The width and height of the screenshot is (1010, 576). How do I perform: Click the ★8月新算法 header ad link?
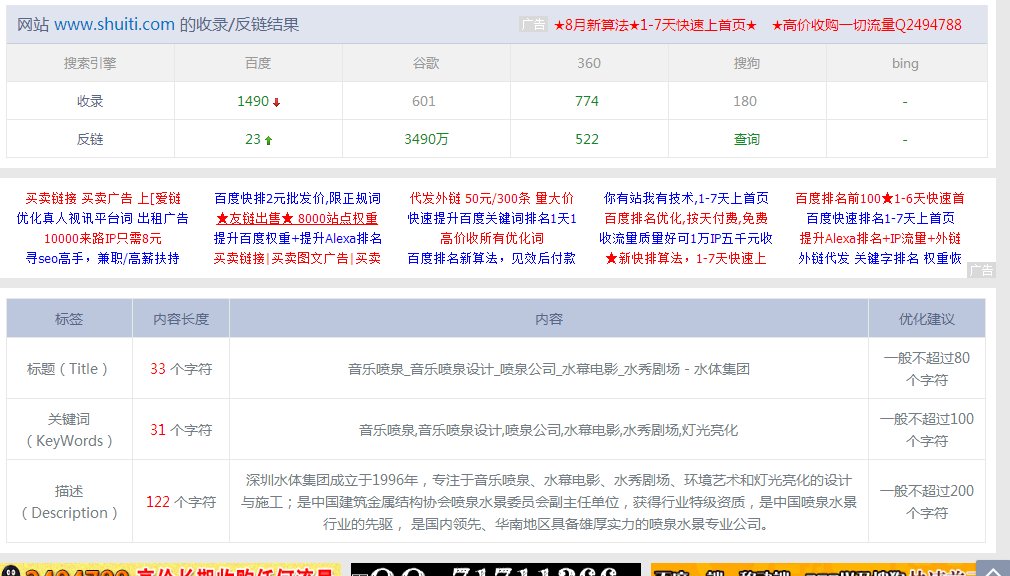655,25
